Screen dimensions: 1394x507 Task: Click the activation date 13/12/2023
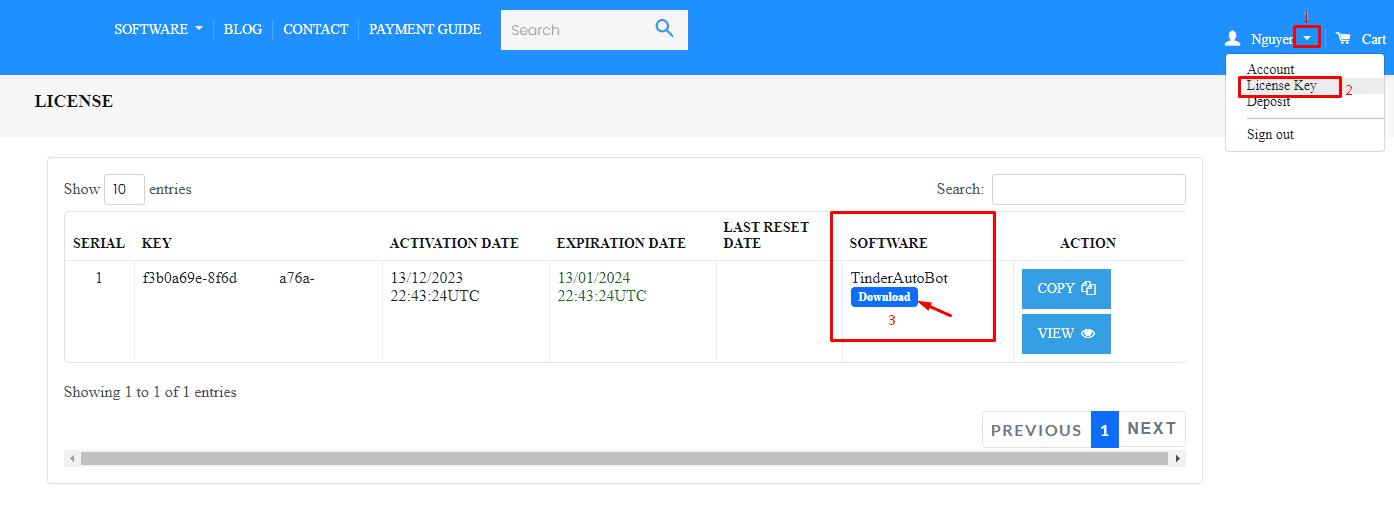click(427, 278)
